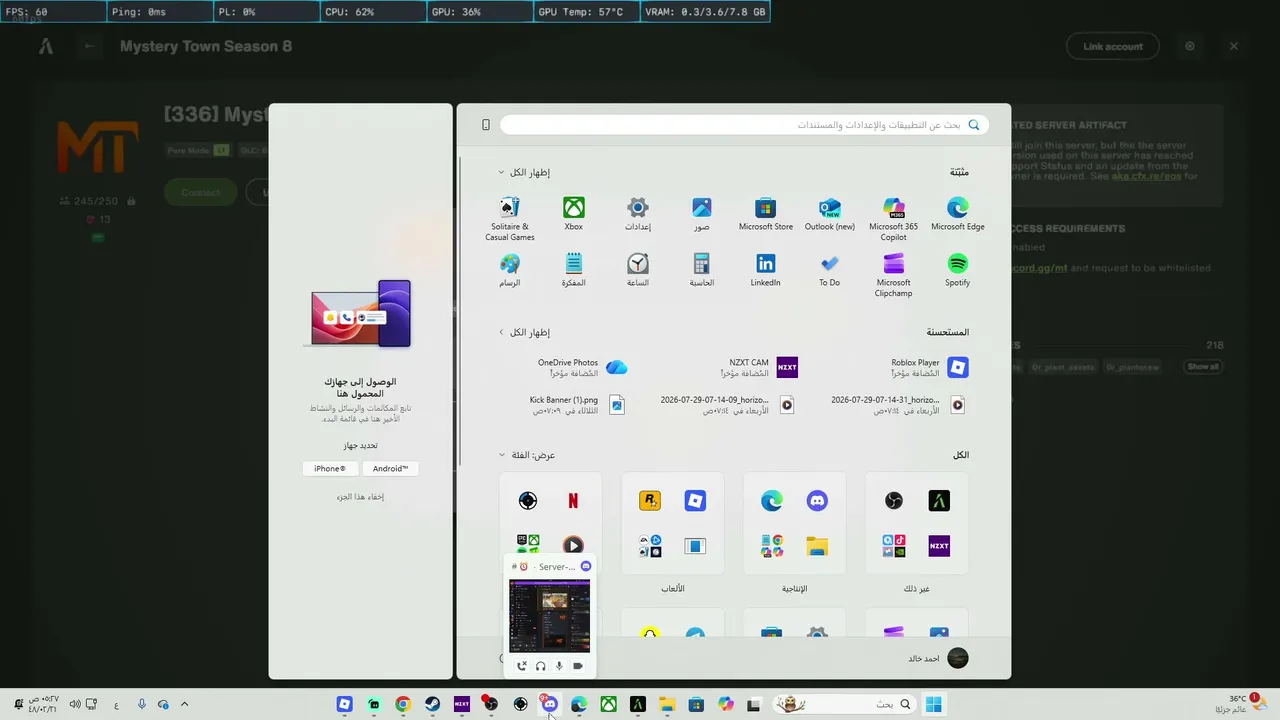1280x720 pixels.
Task: Open NZXT in the Other category folder
Action: point(939,546)
